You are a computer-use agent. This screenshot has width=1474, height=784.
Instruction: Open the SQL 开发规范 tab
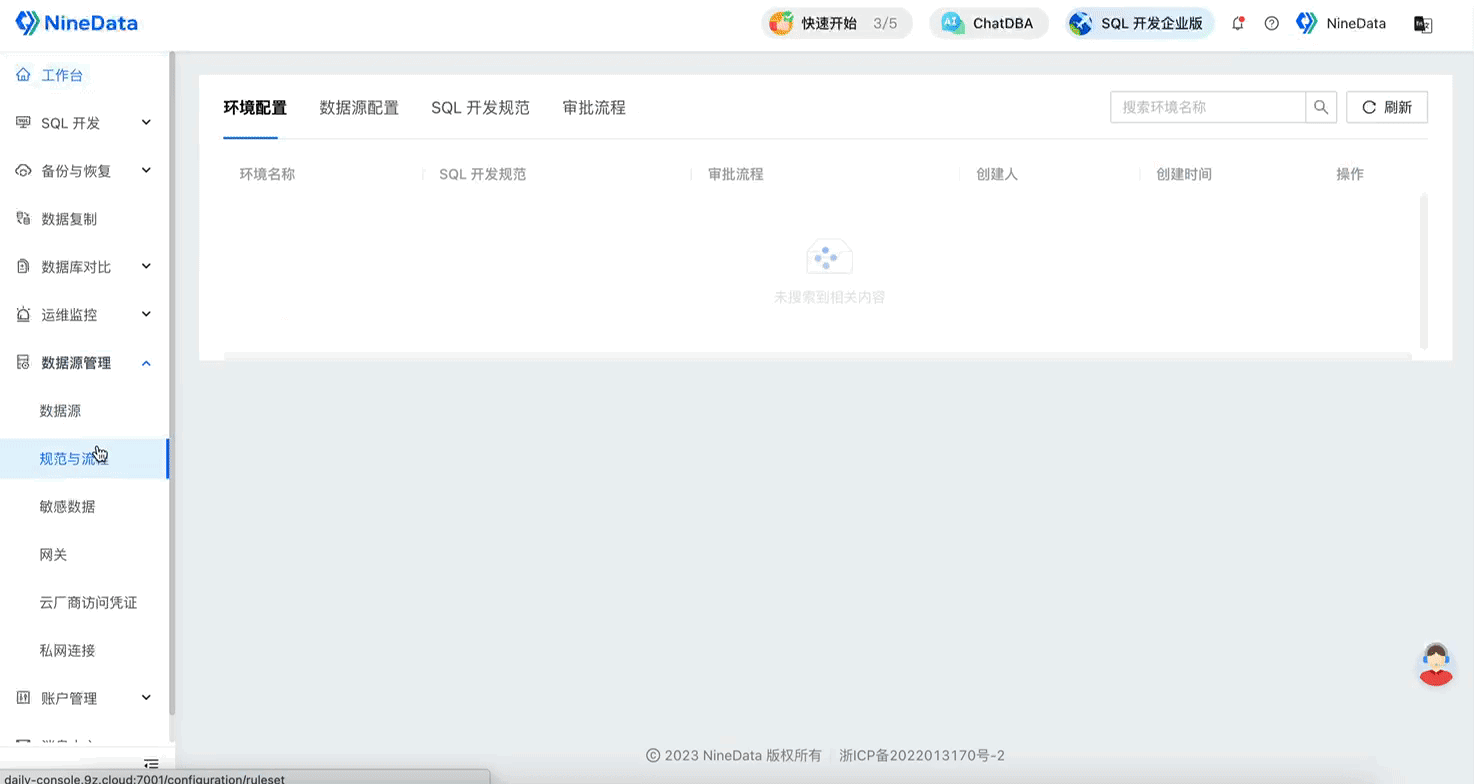point(480,108)
